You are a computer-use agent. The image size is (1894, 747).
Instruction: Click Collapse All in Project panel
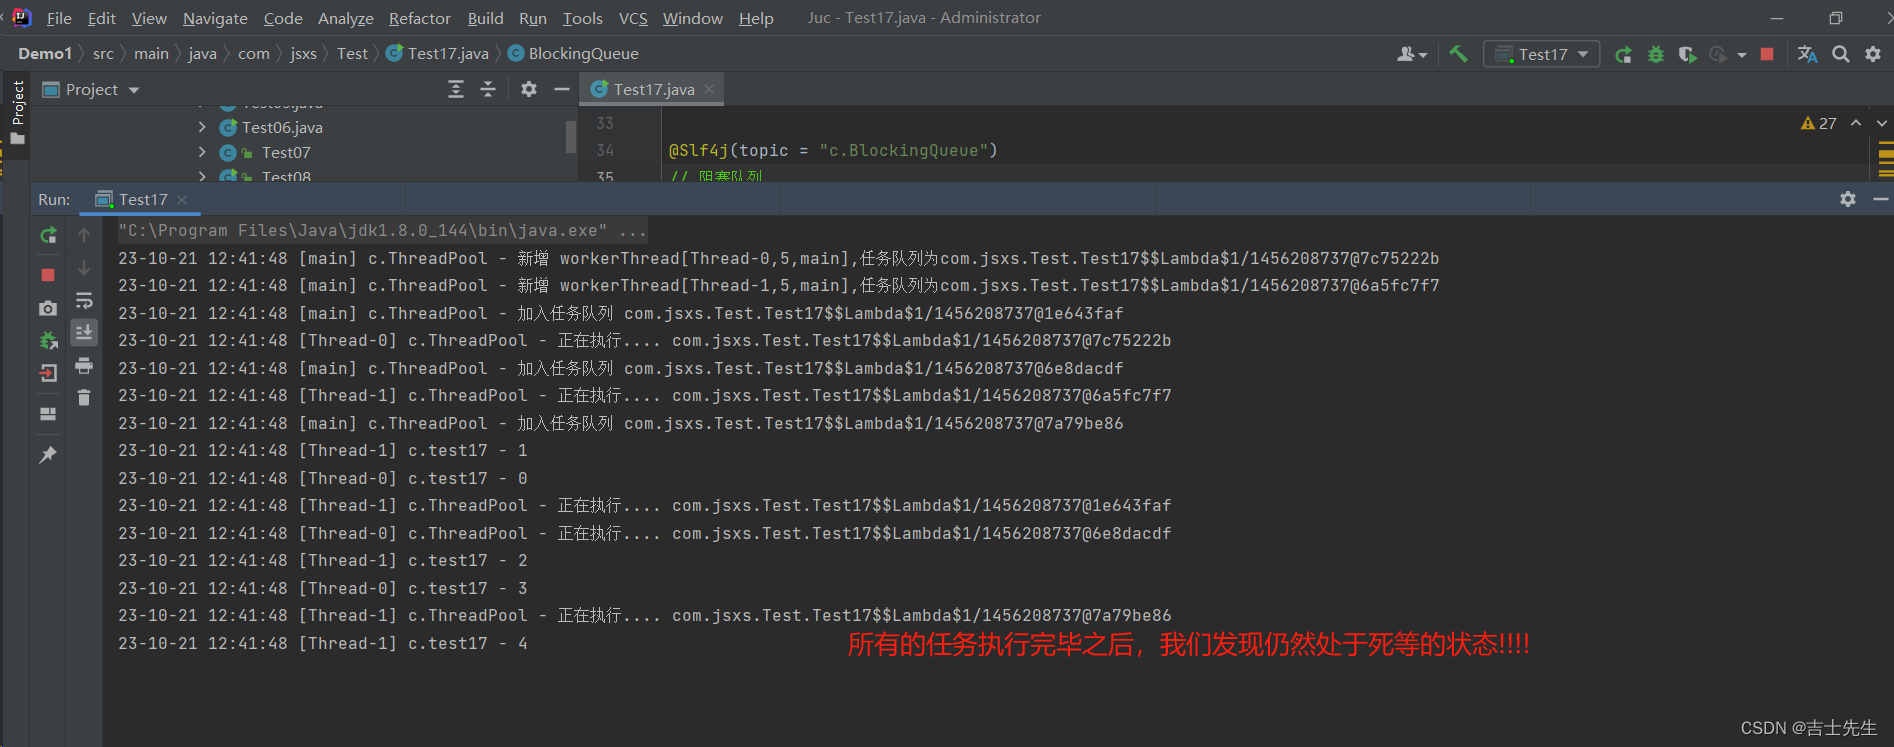(488, 89)
